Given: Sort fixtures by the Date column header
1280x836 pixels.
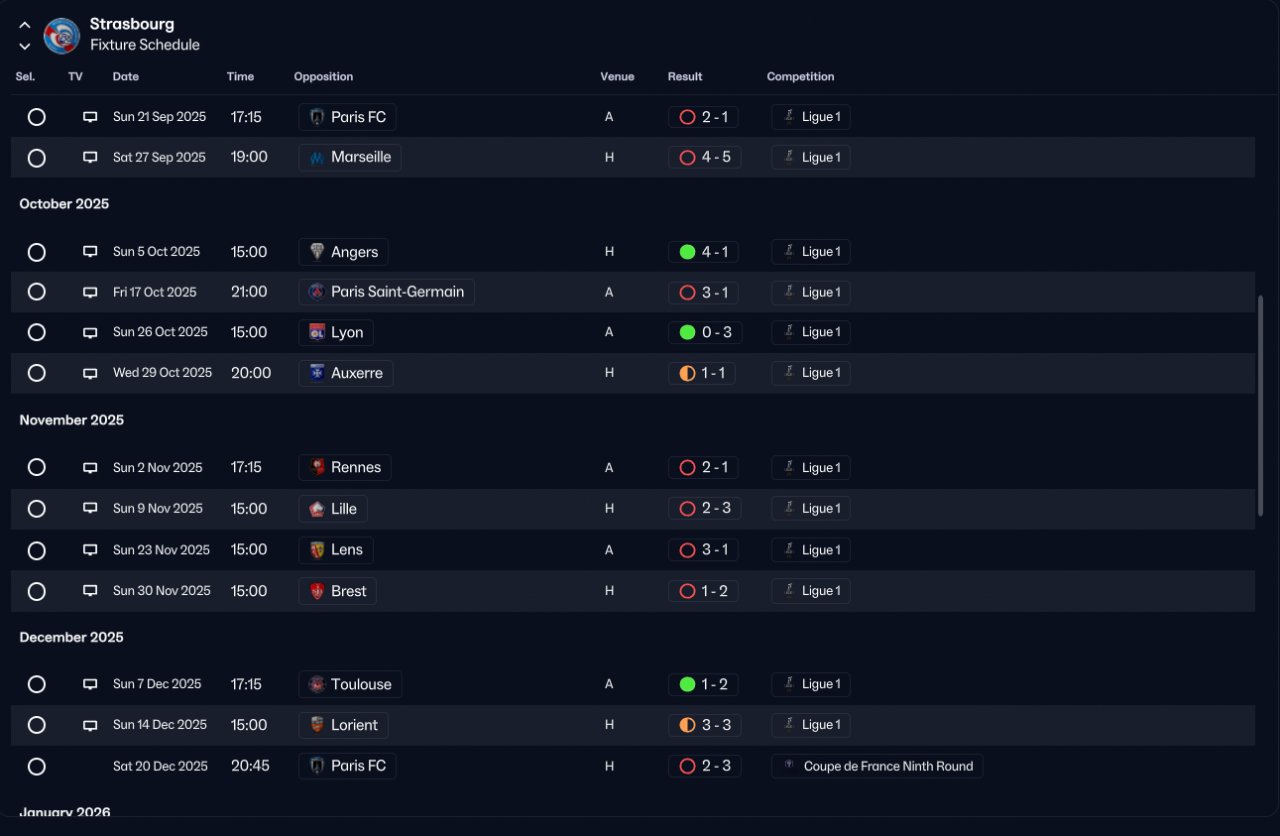Looking at the screenshot, I should coord(126,77).
